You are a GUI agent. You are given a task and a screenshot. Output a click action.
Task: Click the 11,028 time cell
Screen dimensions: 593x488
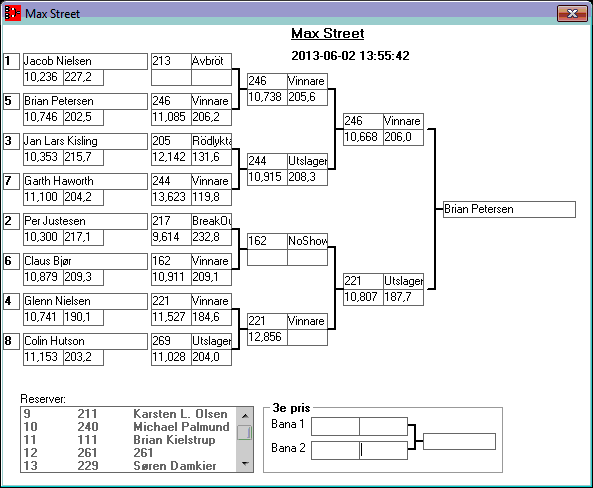coord(171,357)
